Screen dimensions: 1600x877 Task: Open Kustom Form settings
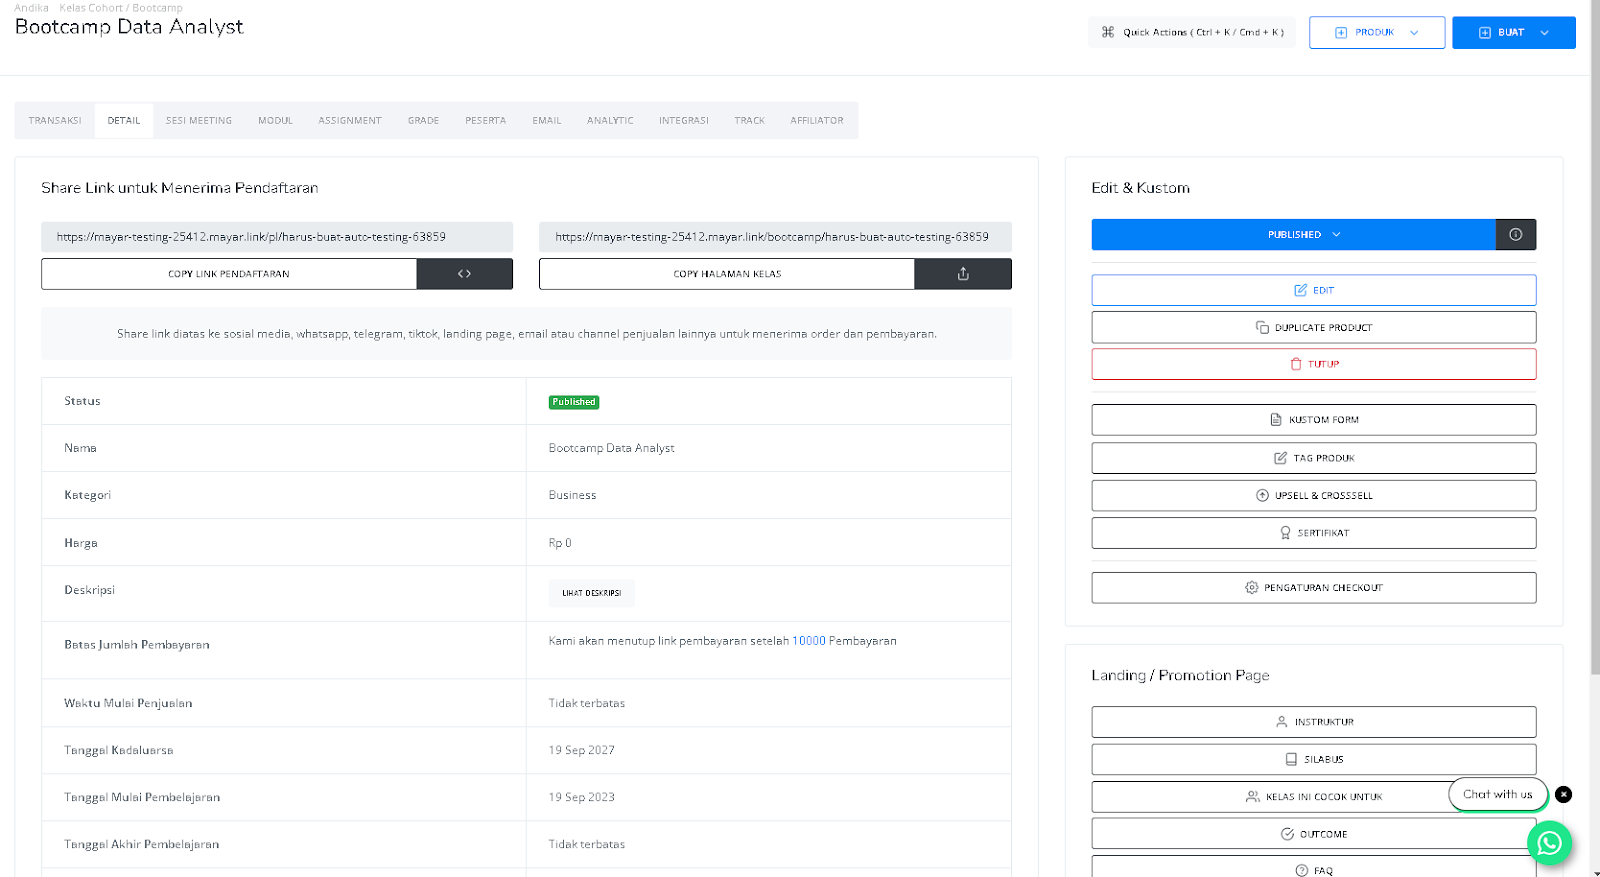pos(1314,420)
